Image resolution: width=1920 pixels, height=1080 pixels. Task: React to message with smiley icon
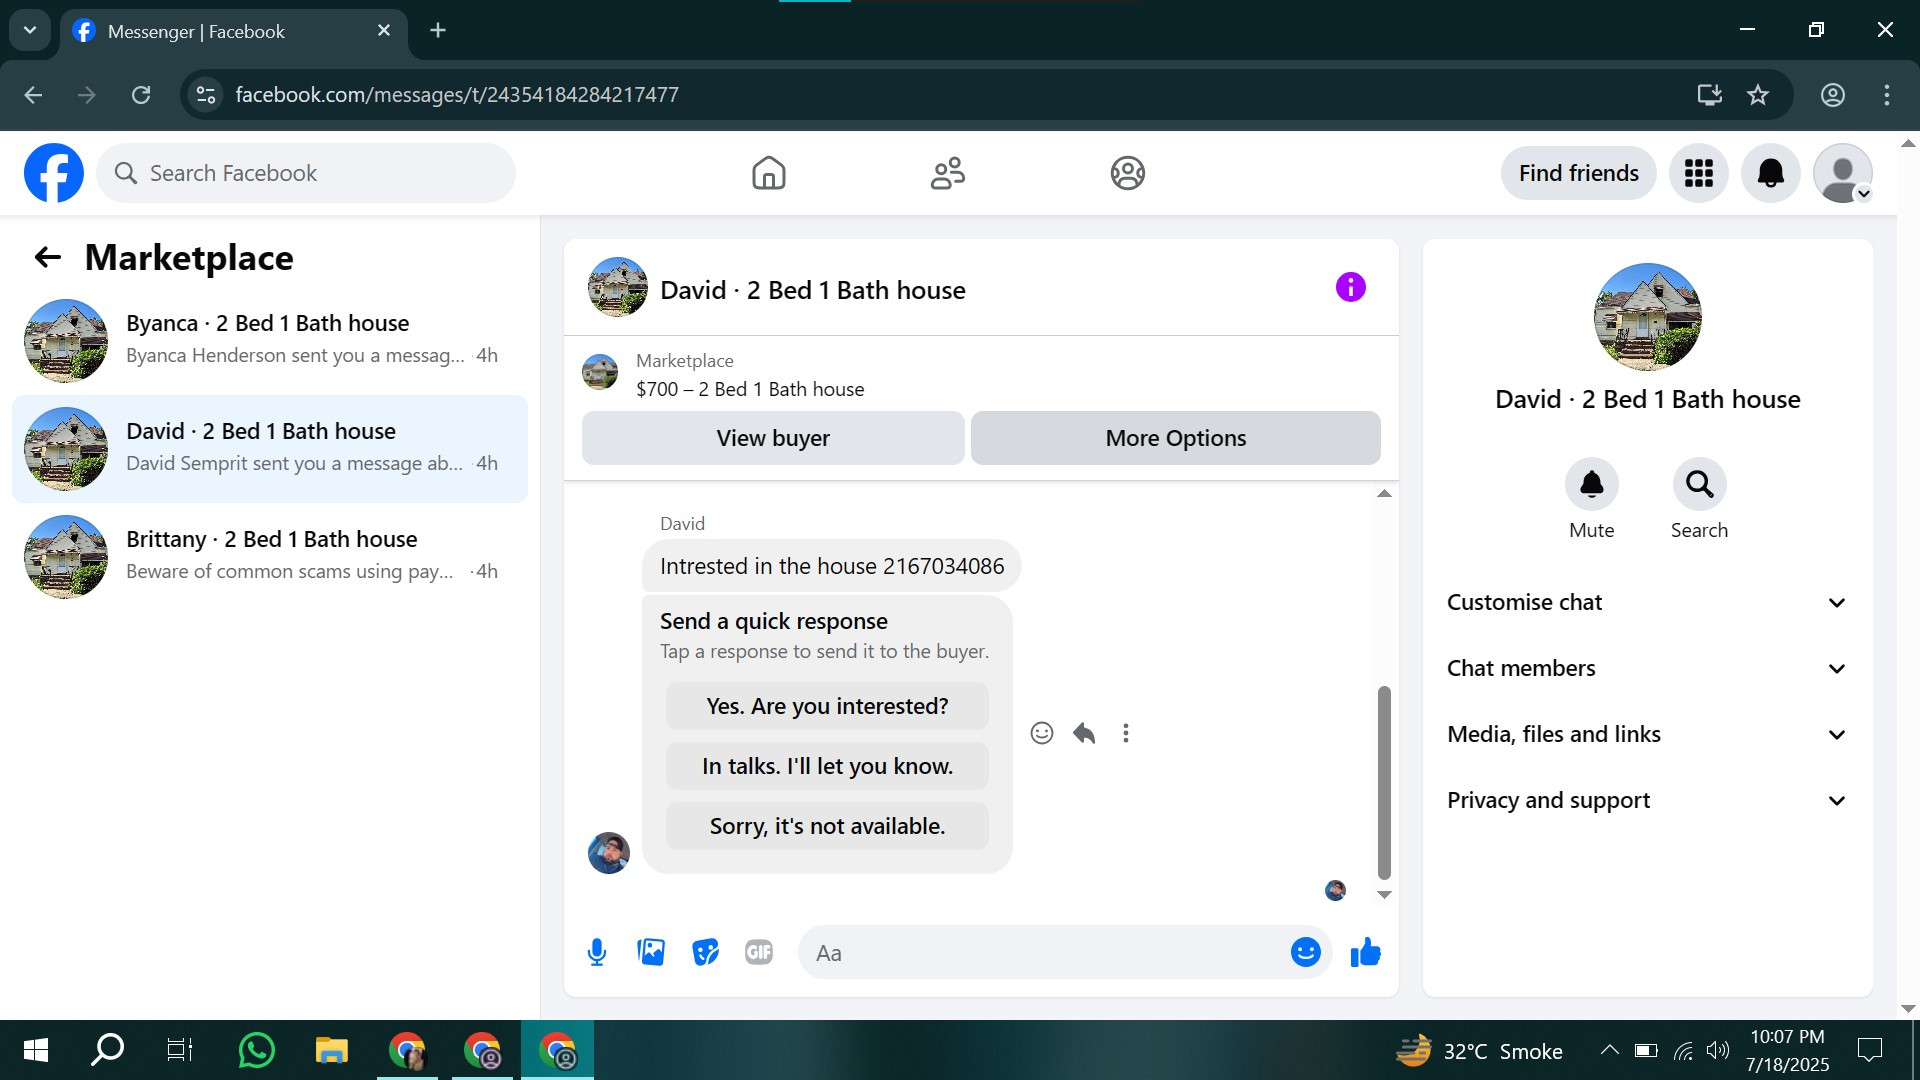tap(1041, 733)
